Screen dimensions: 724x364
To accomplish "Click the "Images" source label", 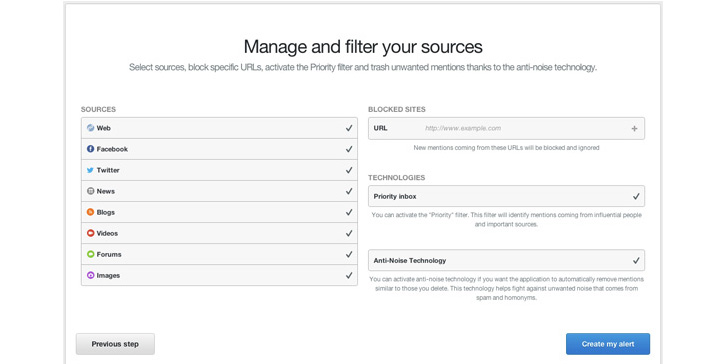I will pyautogui.click(x=108, y=276).
